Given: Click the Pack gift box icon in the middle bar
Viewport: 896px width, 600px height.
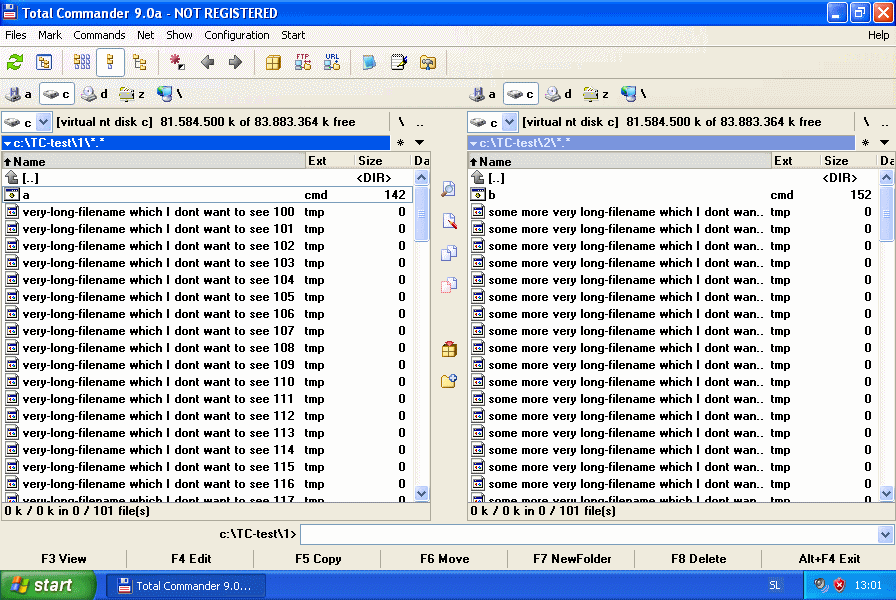Looking at the screenshot, I should click(x=449, y=349).
